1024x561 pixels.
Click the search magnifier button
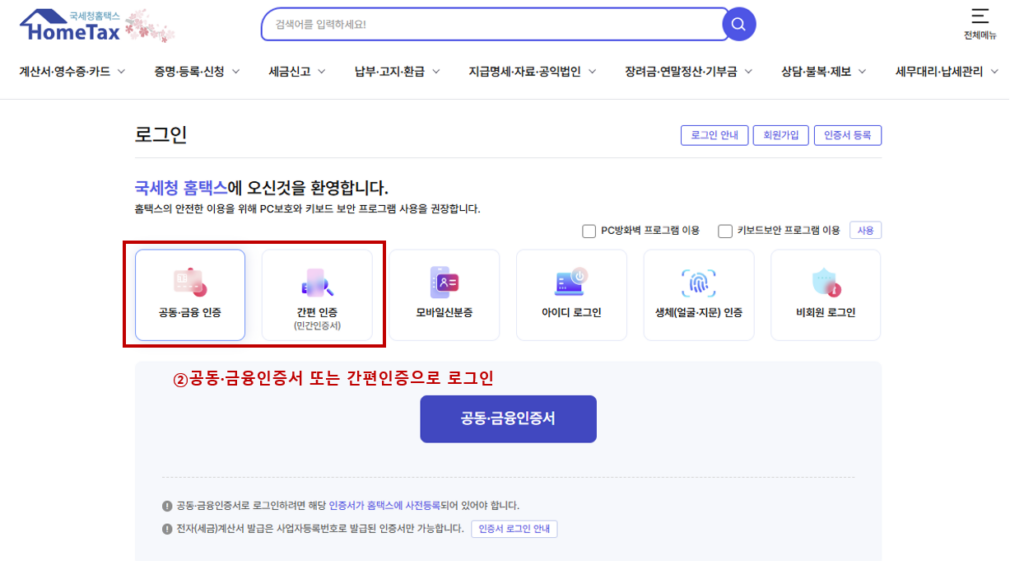tap(739, 25)
